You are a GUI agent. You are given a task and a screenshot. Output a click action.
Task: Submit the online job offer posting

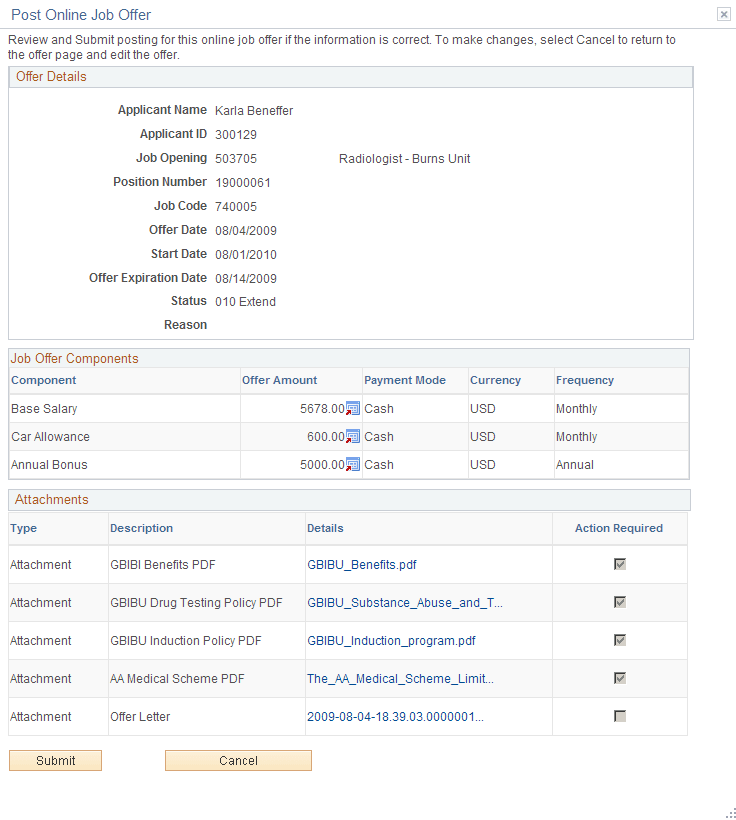click(55, 760)
